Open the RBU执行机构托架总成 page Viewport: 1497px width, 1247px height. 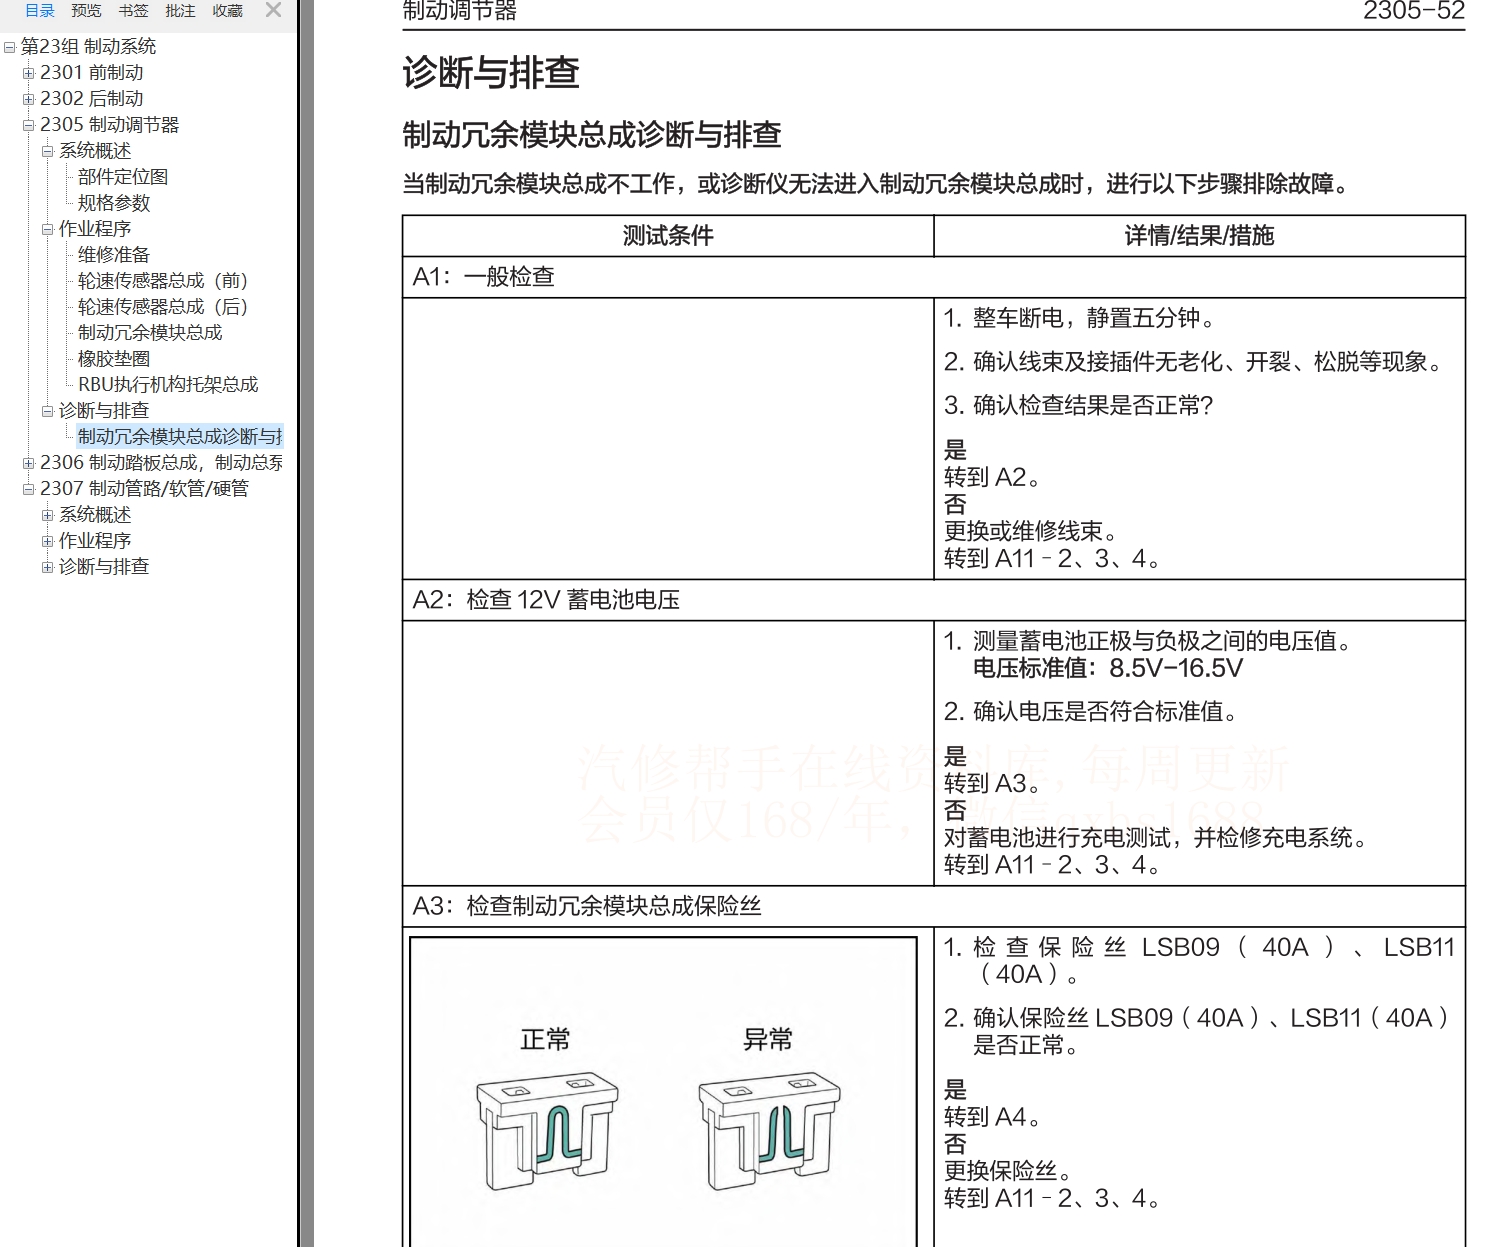pos(167,384)
